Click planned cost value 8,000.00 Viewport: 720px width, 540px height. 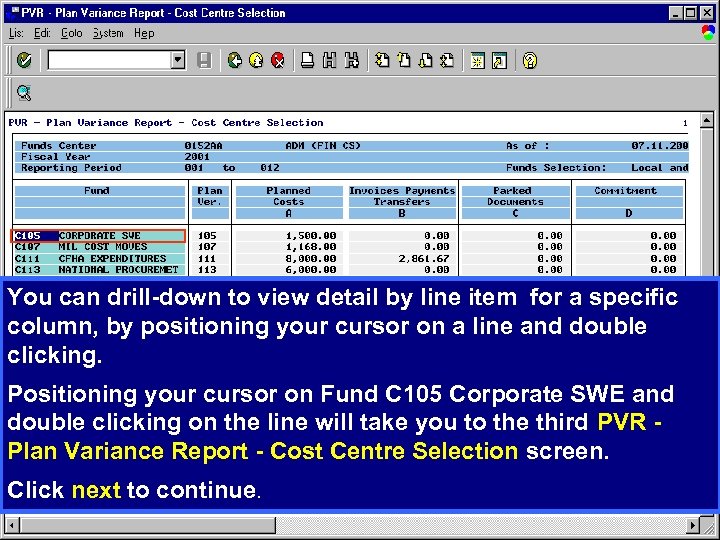[x=310, y=259]
